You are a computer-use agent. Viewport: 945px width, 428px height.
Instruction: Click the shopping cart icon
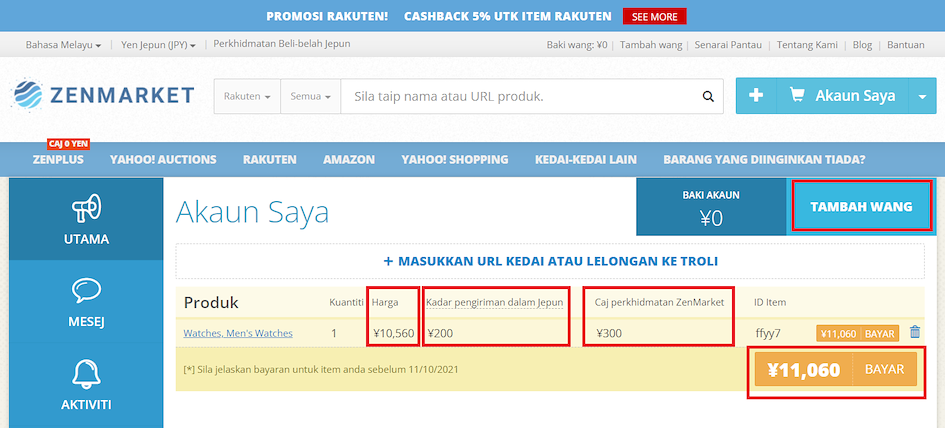(797, 95)
